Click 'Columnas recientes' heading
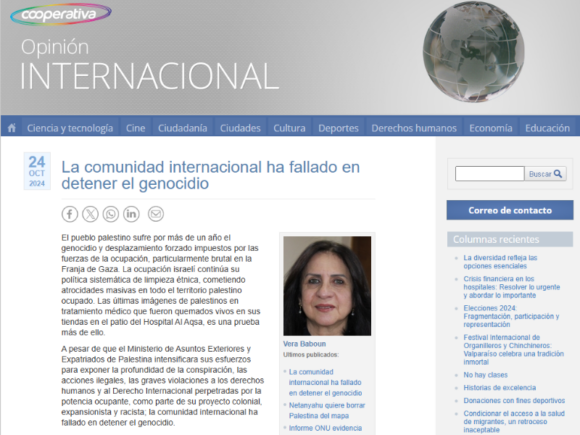The image size is (580, 435). point(510,239)
